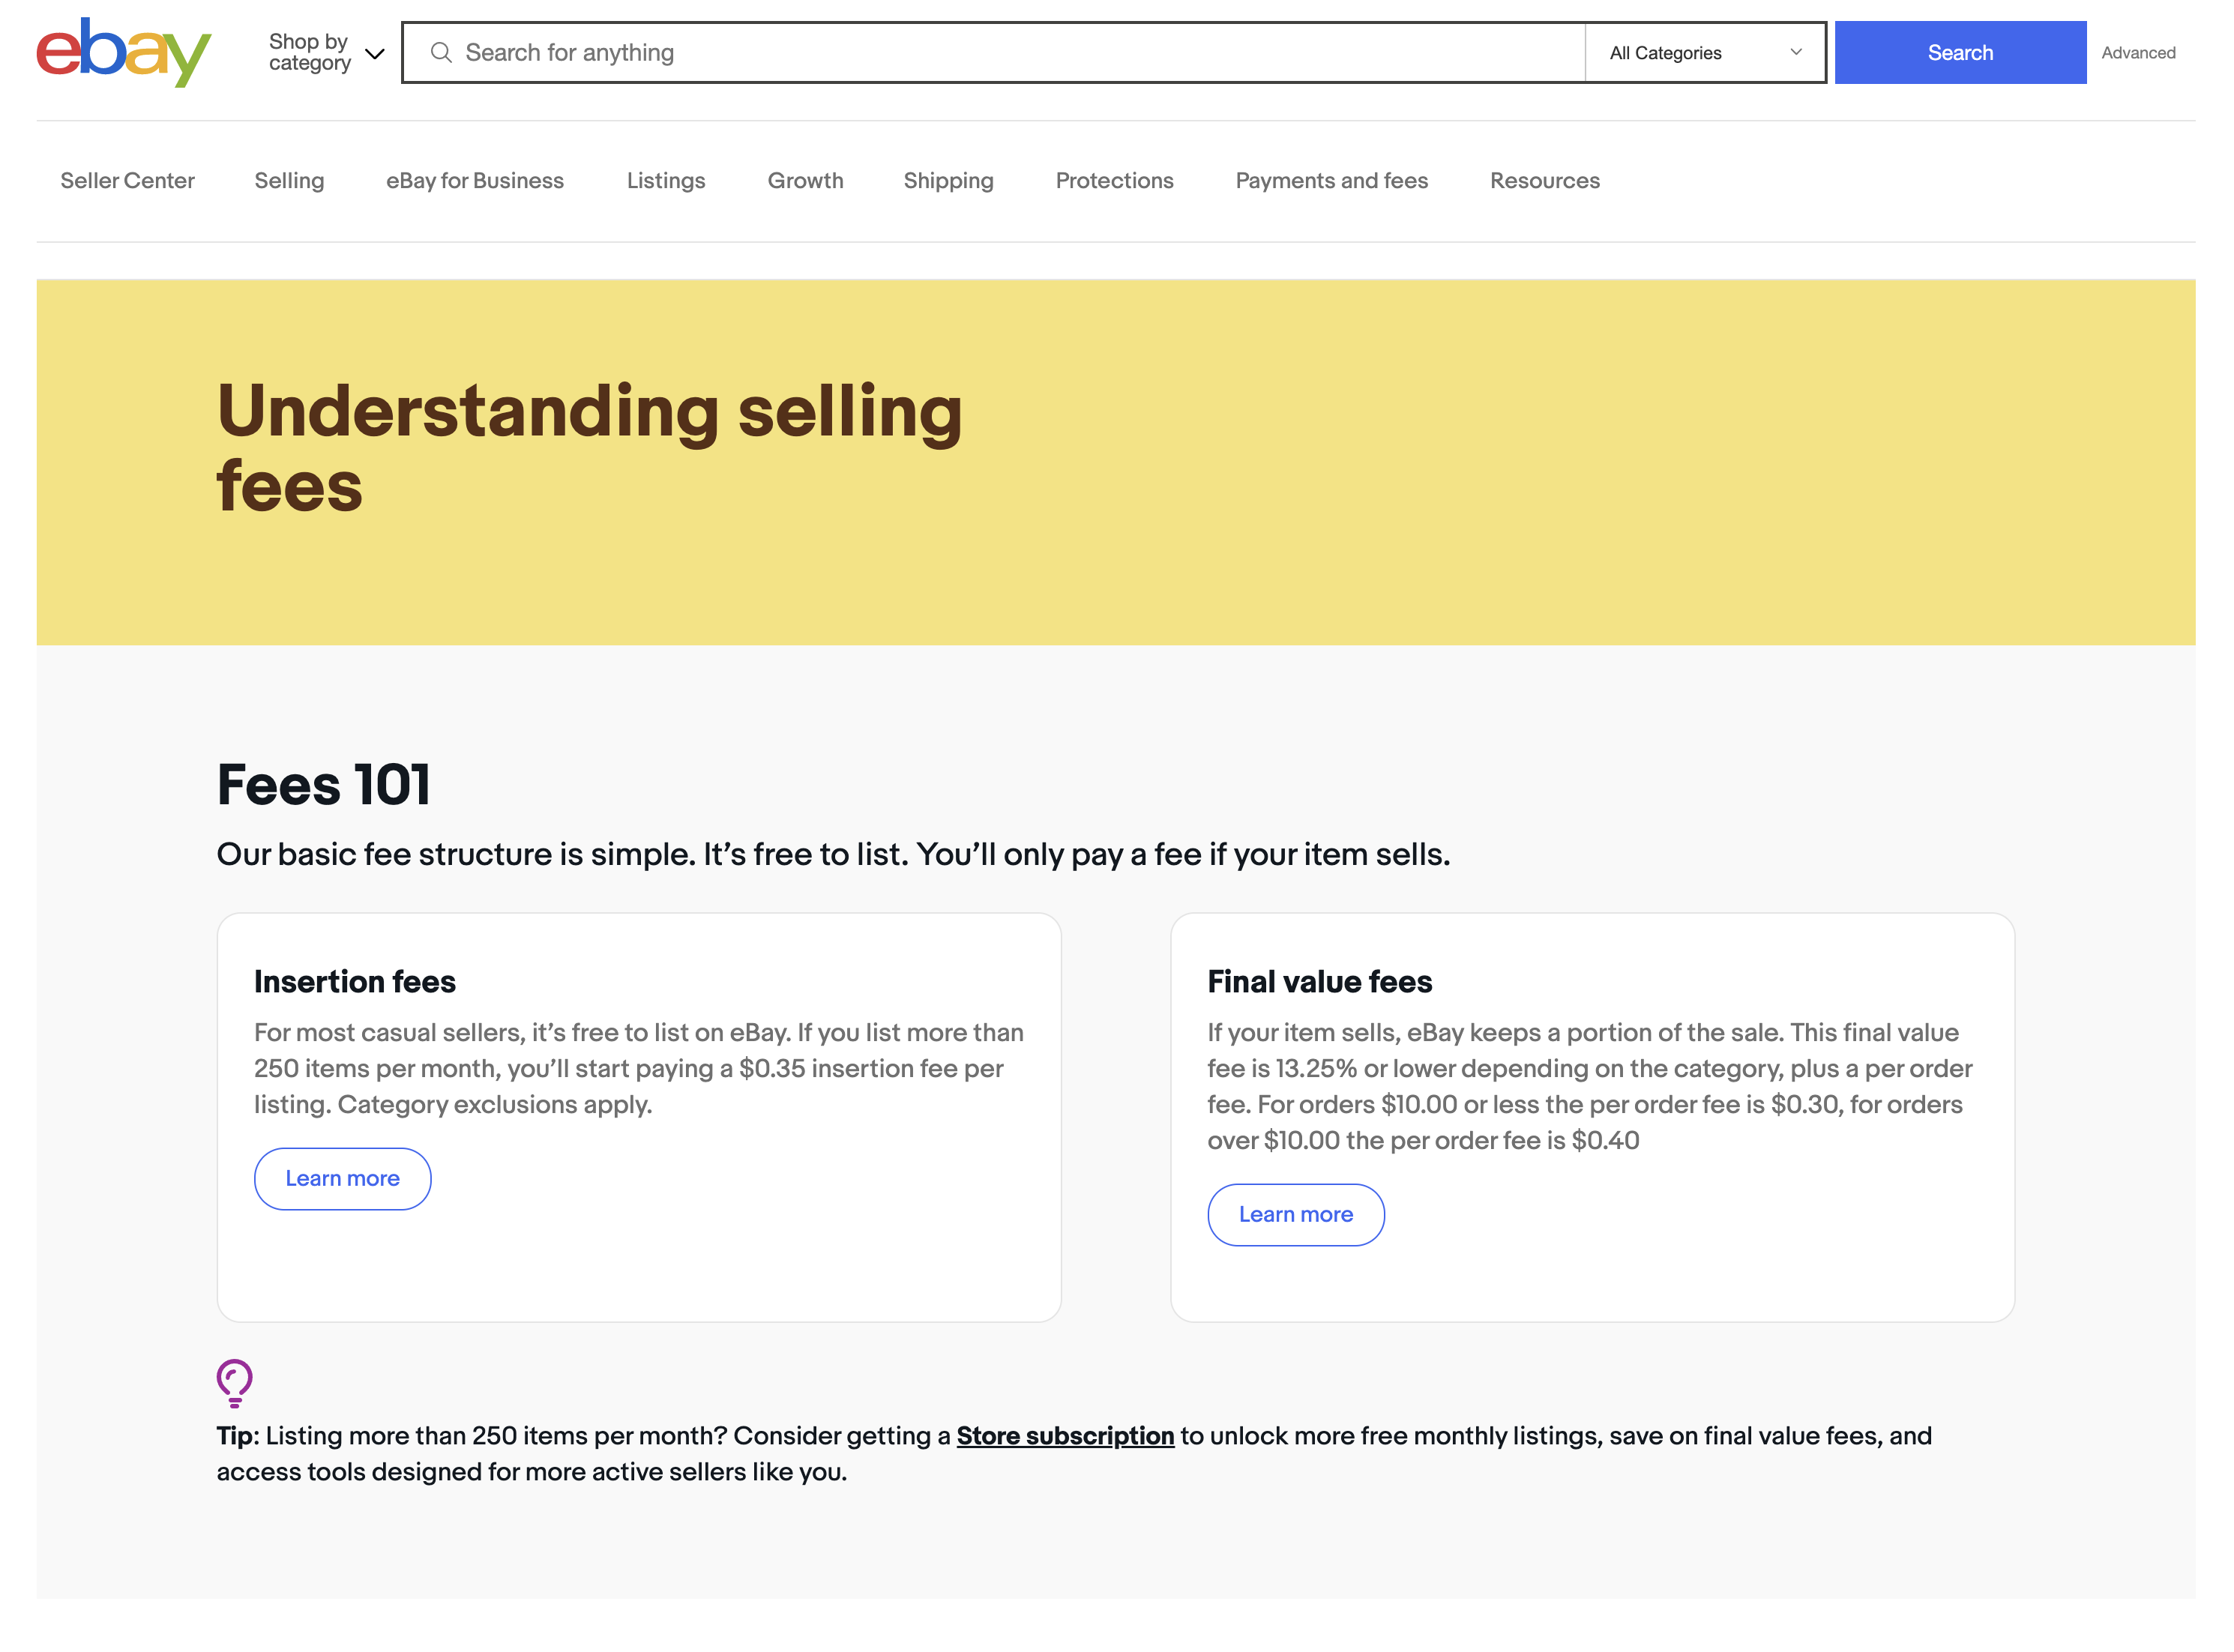The width and height of the screenshot is (2234, 1652).
Task: Focus the Search for anything field
Action: pos(994,52)
